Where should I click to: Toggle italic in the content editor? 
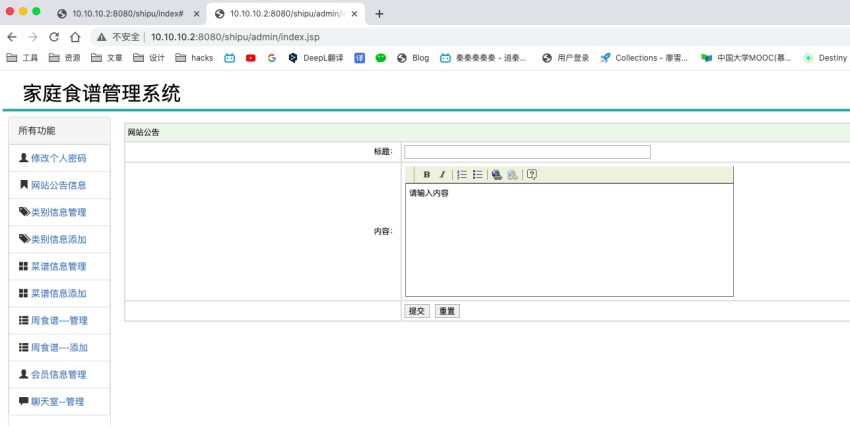point(442,174)
